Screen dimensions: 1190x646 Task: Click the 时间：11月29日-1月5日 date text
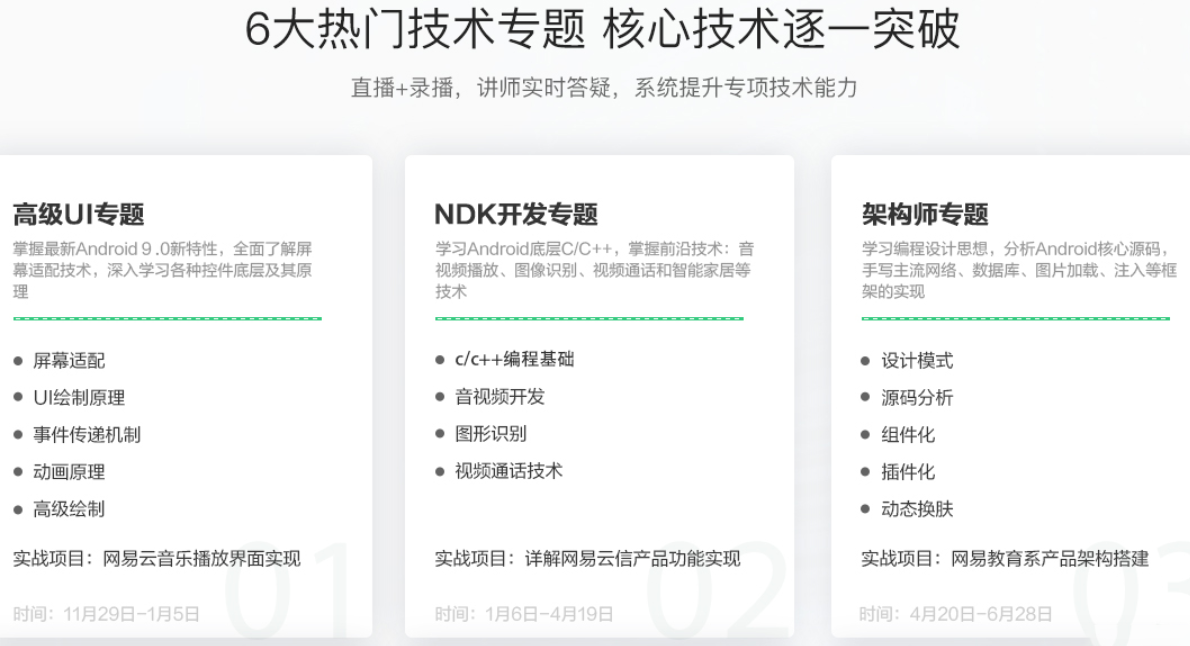(x=106, y=614)
